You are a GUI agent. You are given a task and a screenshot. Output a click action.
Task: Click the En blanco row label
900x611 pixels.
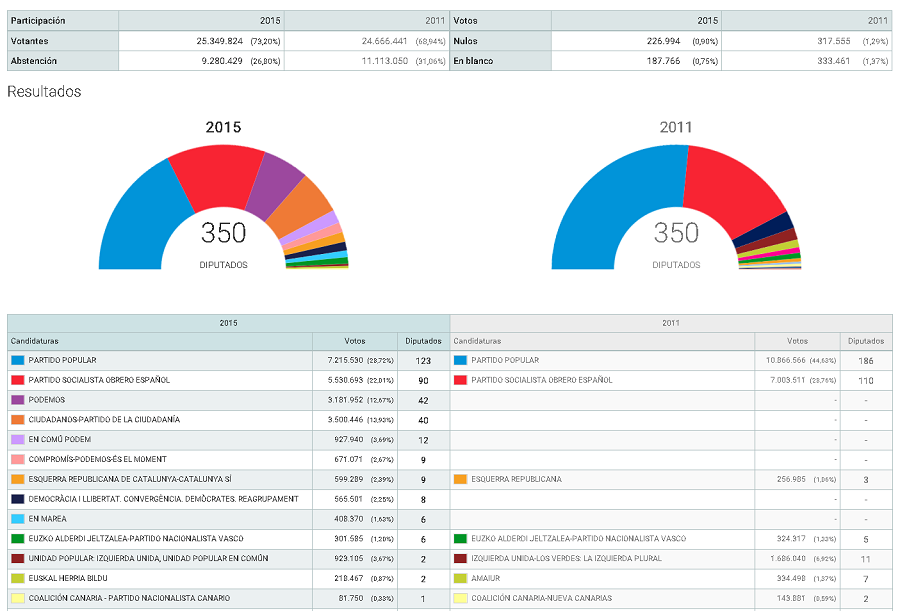coord(473,61)
